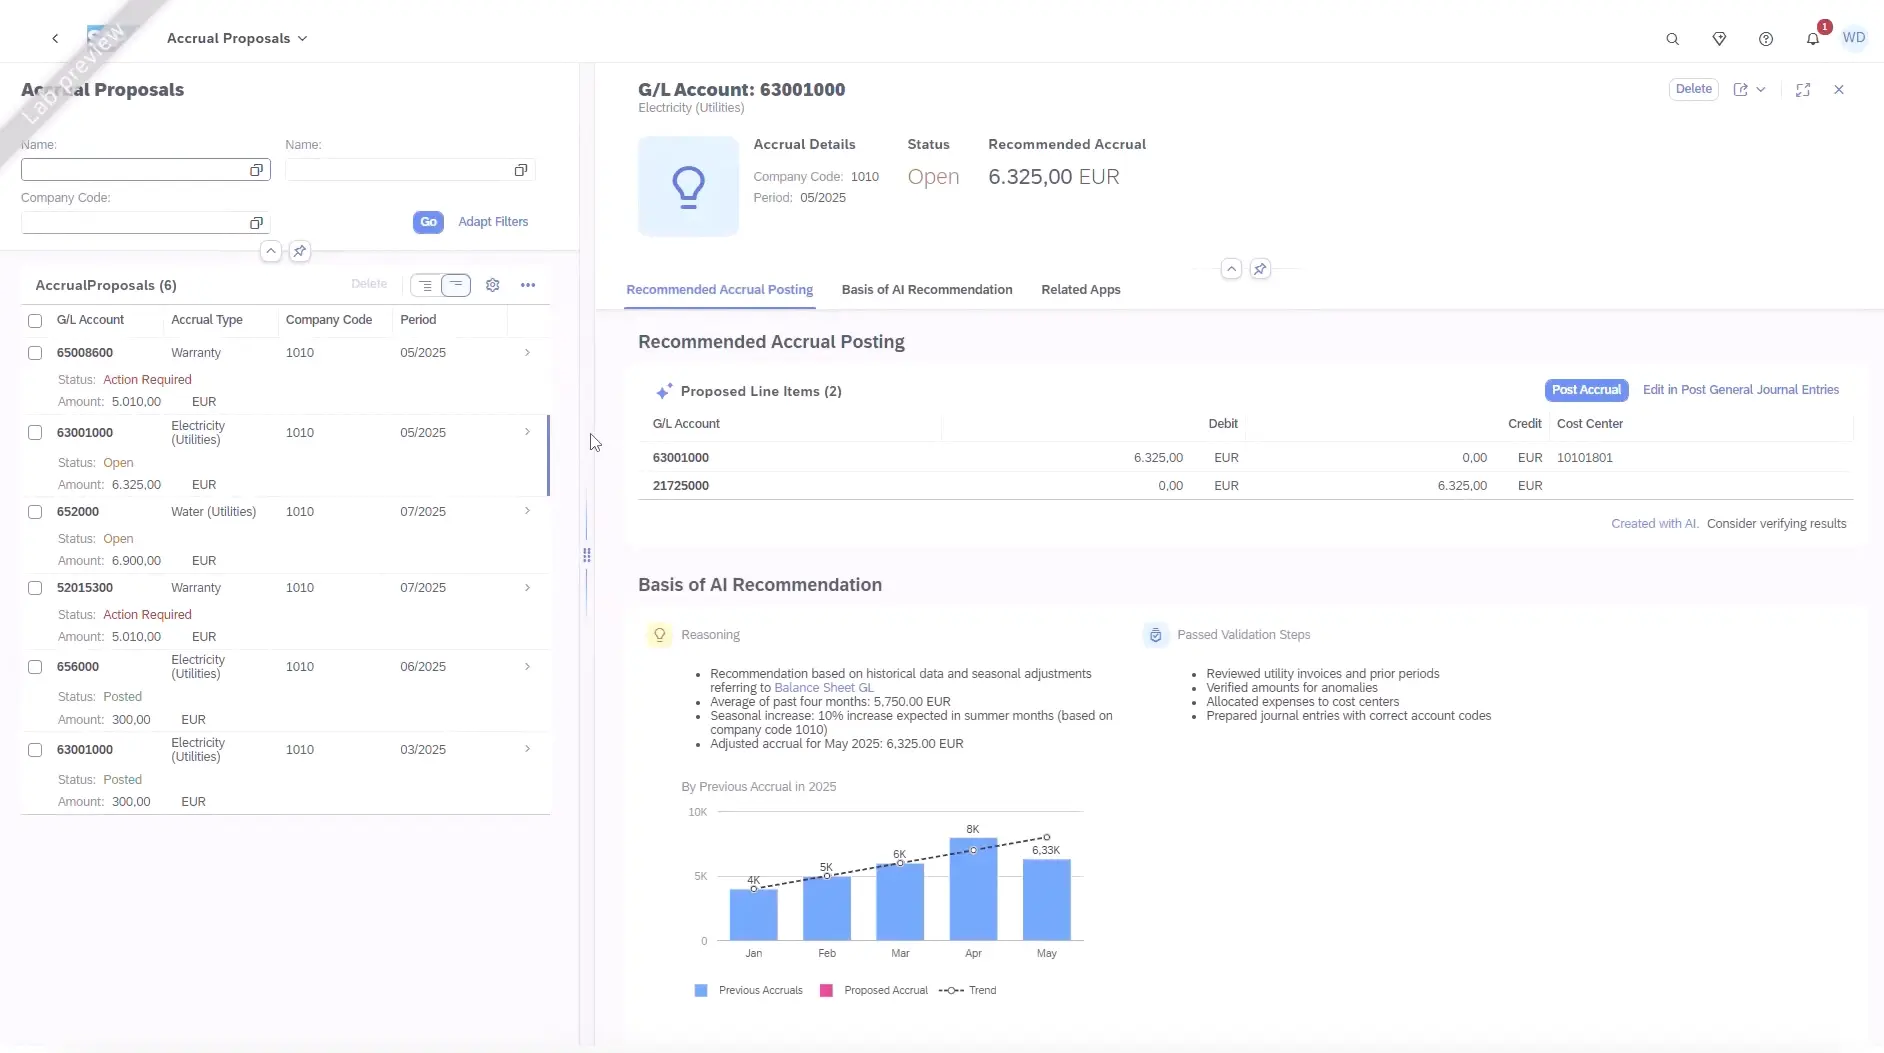The width and height of the screenshot is (1884, 1053).
Task: Expand the share options dropdown arrow
Action: click(1760, 90)
